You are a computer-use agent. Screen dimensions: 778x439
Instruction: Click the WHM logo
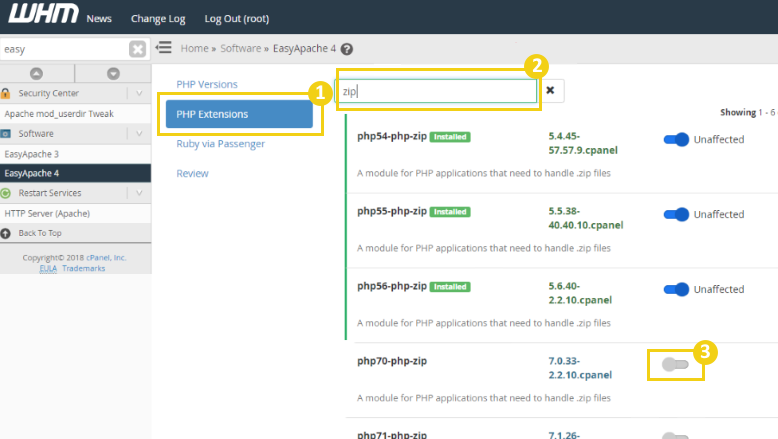[x=44, y=13]
